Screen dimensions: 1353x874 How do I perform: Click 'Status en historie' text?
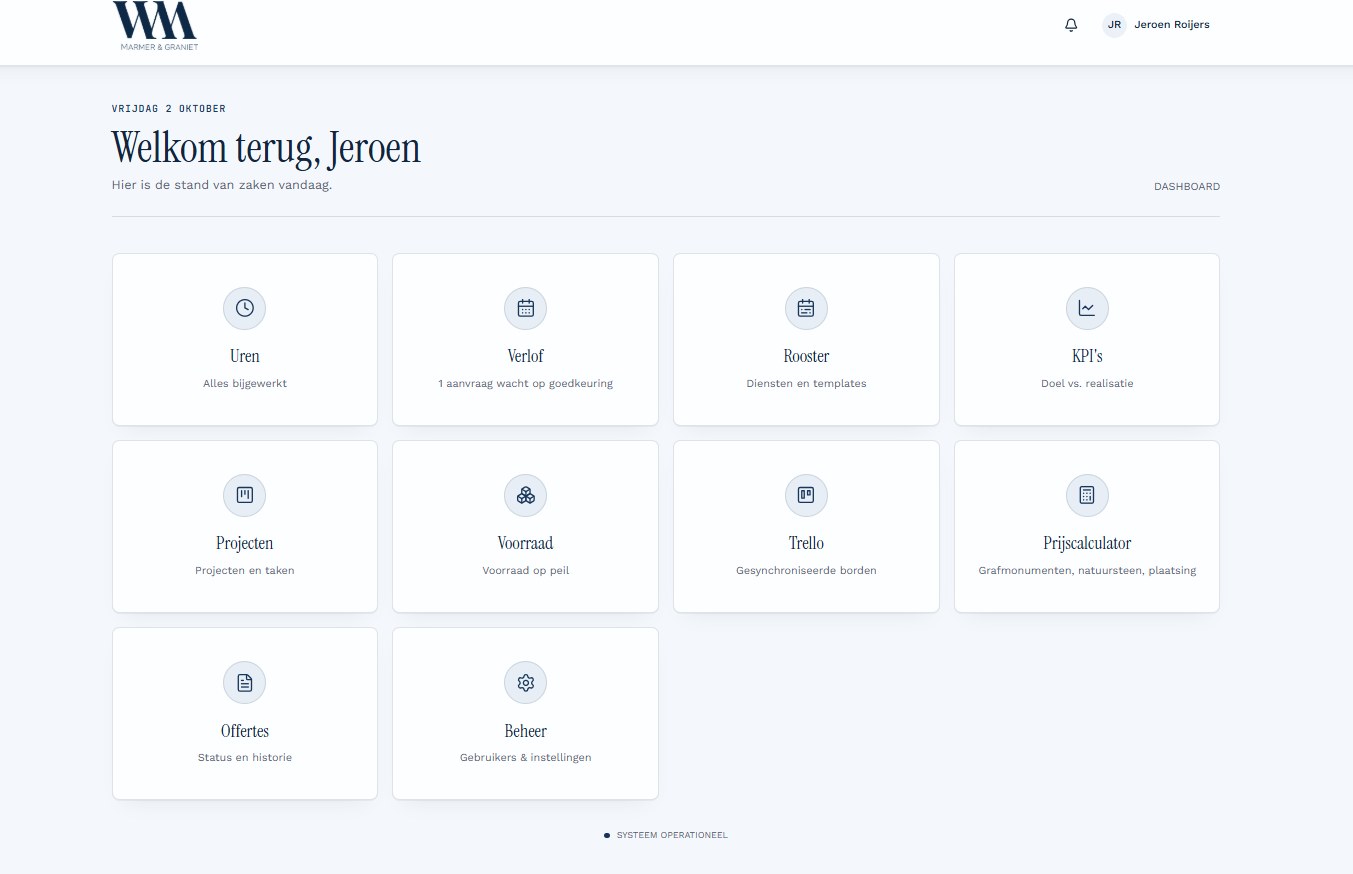245,757
